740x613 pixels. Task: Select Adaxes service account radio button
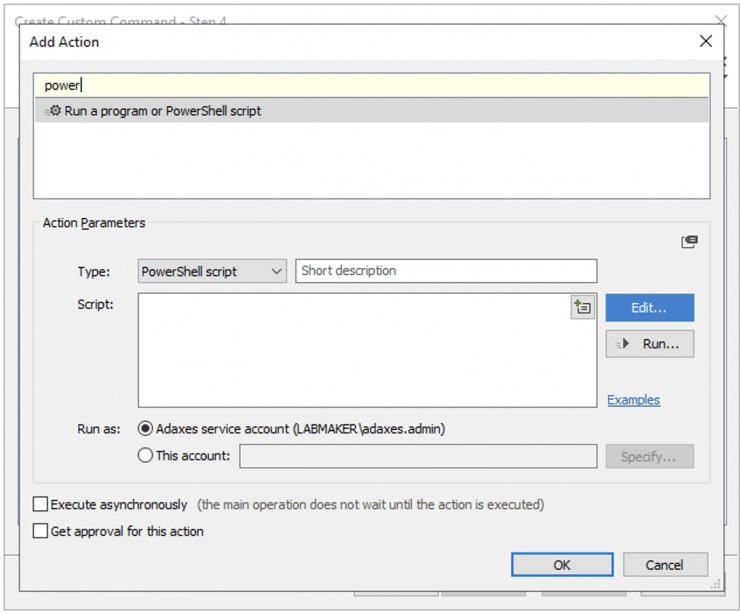point(145,428)
